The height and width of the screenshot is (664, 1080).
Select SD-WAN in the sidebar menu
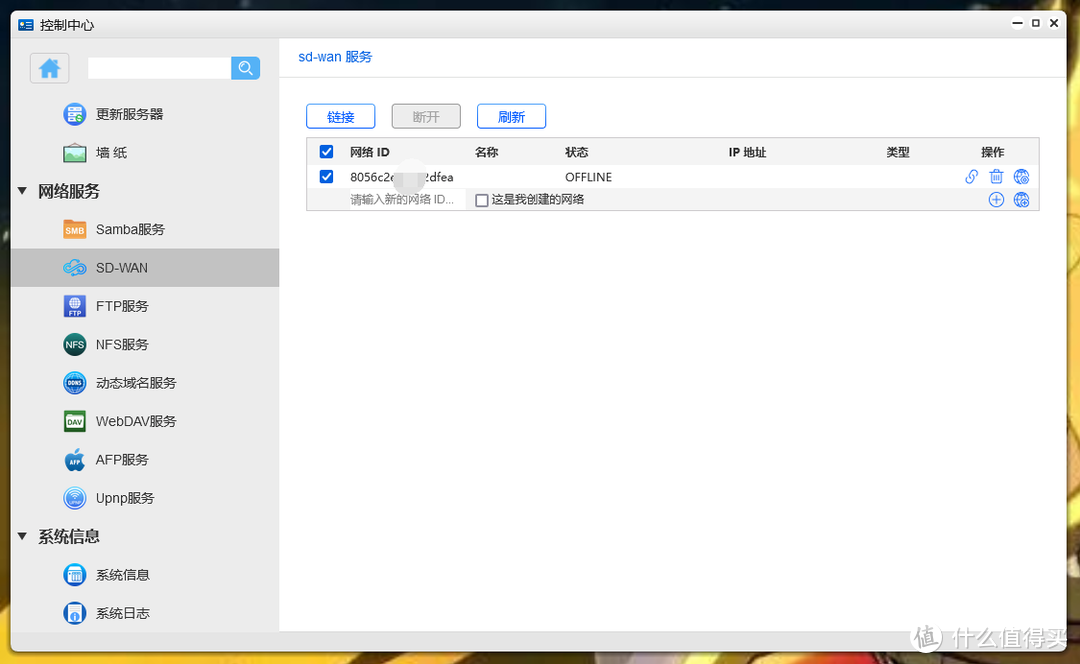pos(74,267)
